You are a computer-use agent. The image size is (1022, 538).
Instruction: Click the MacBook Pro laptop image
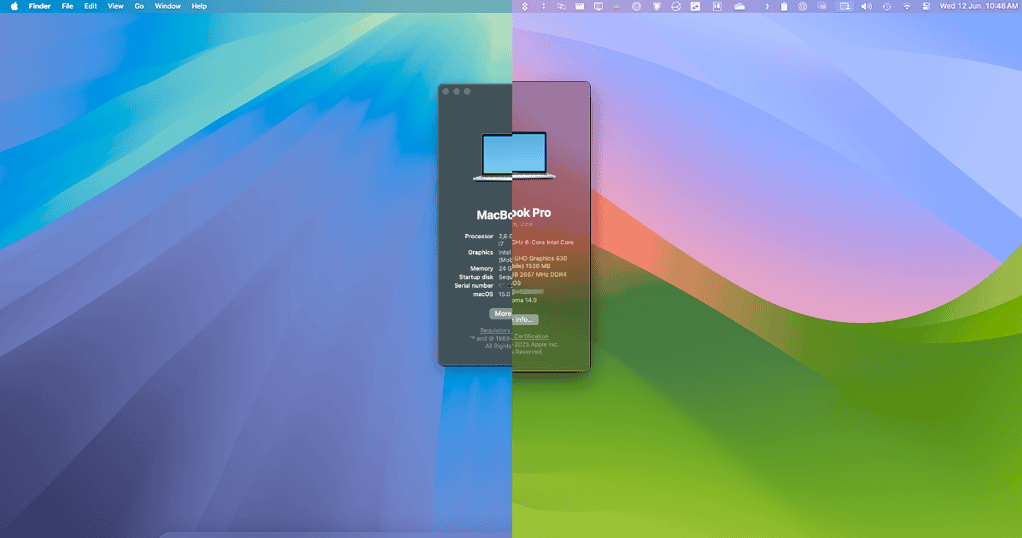click(x=512, y=156)
